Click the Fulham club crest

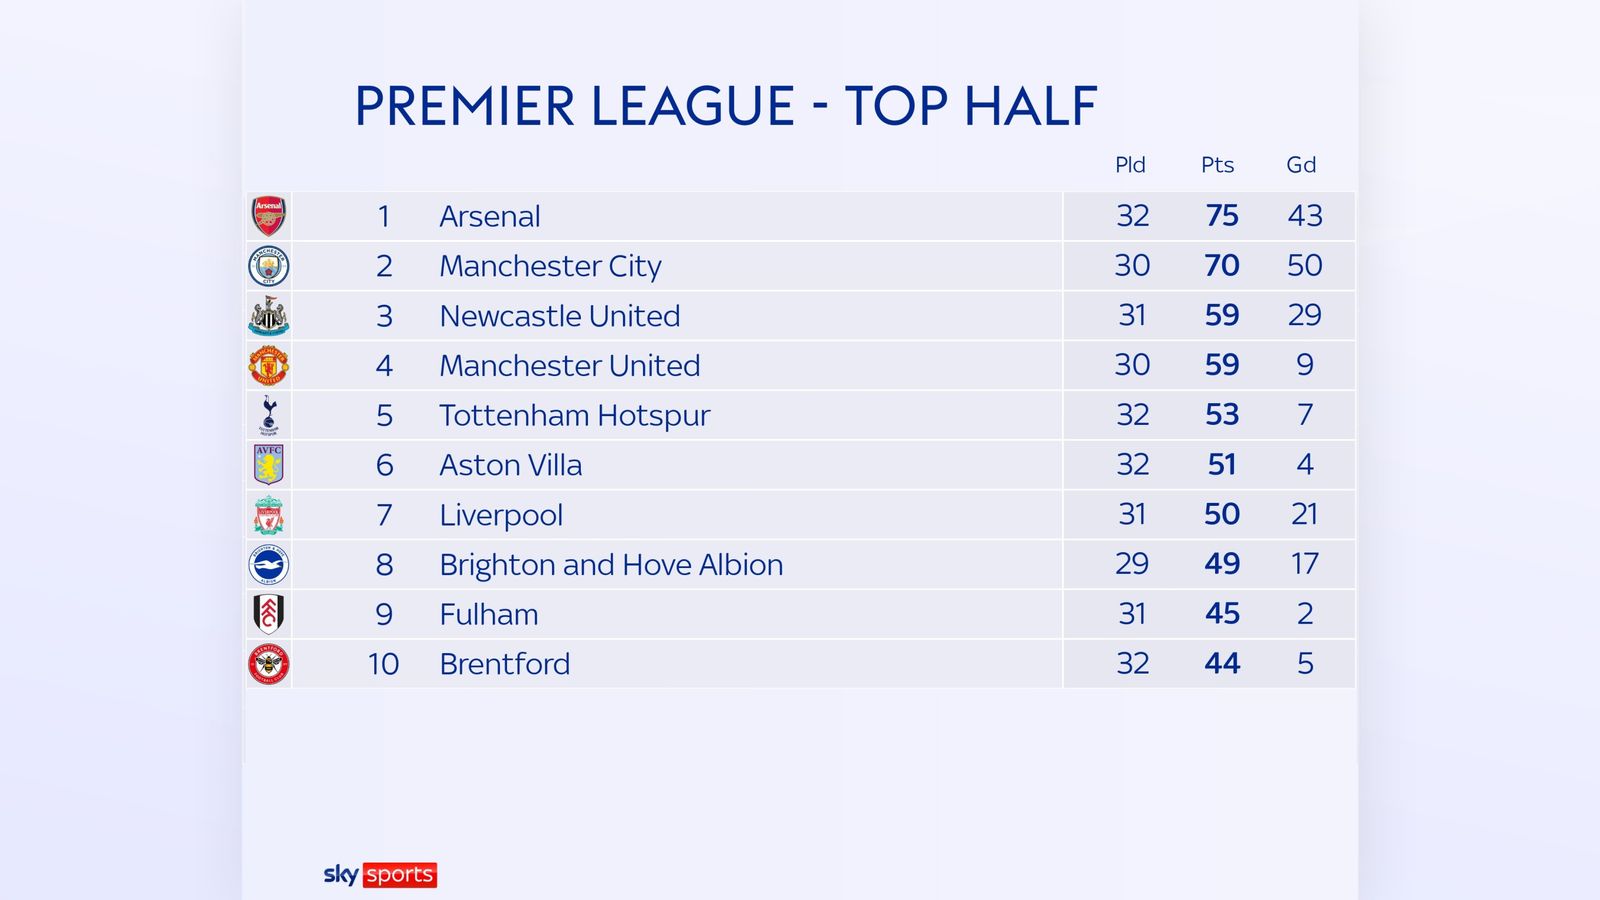(269, 614)
